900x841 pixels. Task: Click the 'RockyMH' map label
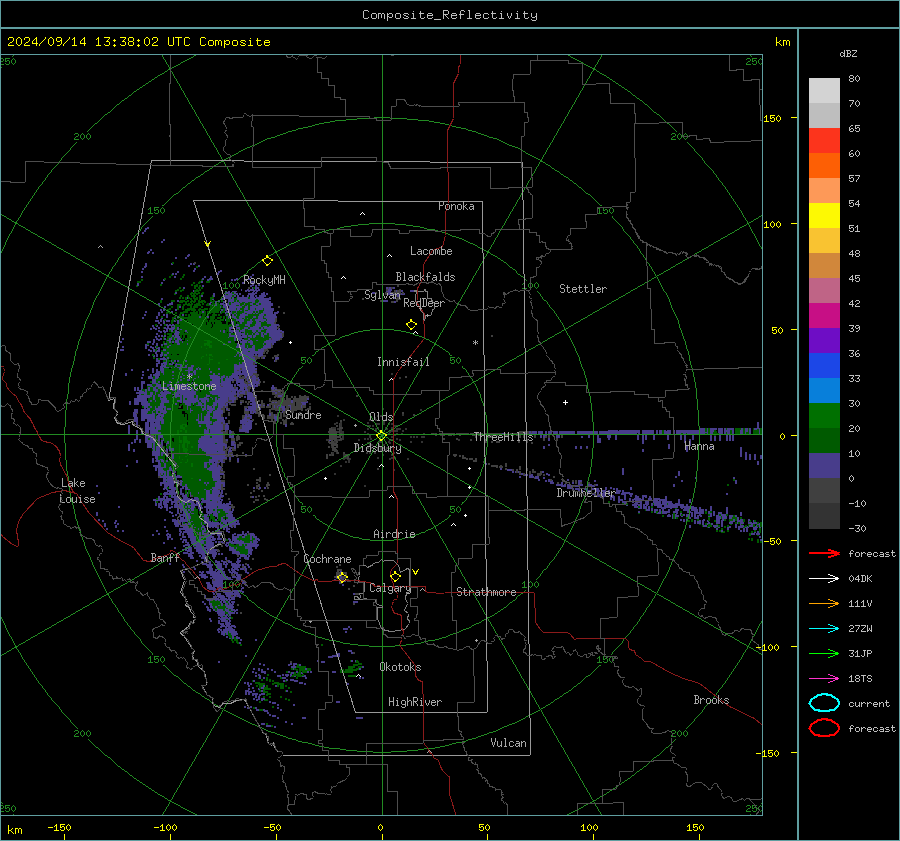264,280
